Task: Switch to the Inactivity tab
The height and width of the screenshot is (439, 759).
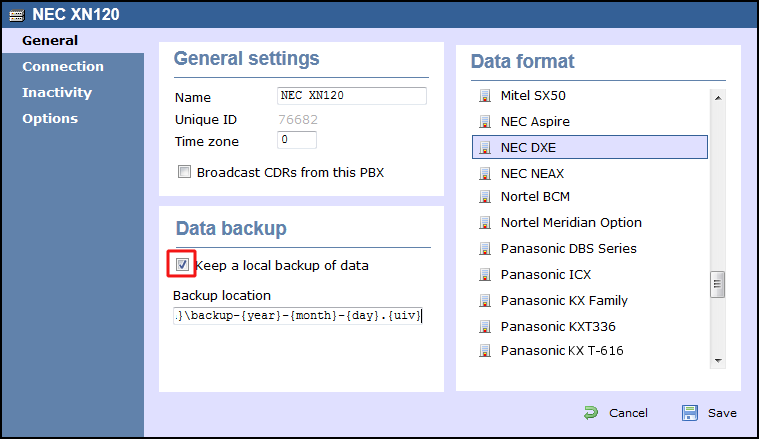Action: (57, 92)
